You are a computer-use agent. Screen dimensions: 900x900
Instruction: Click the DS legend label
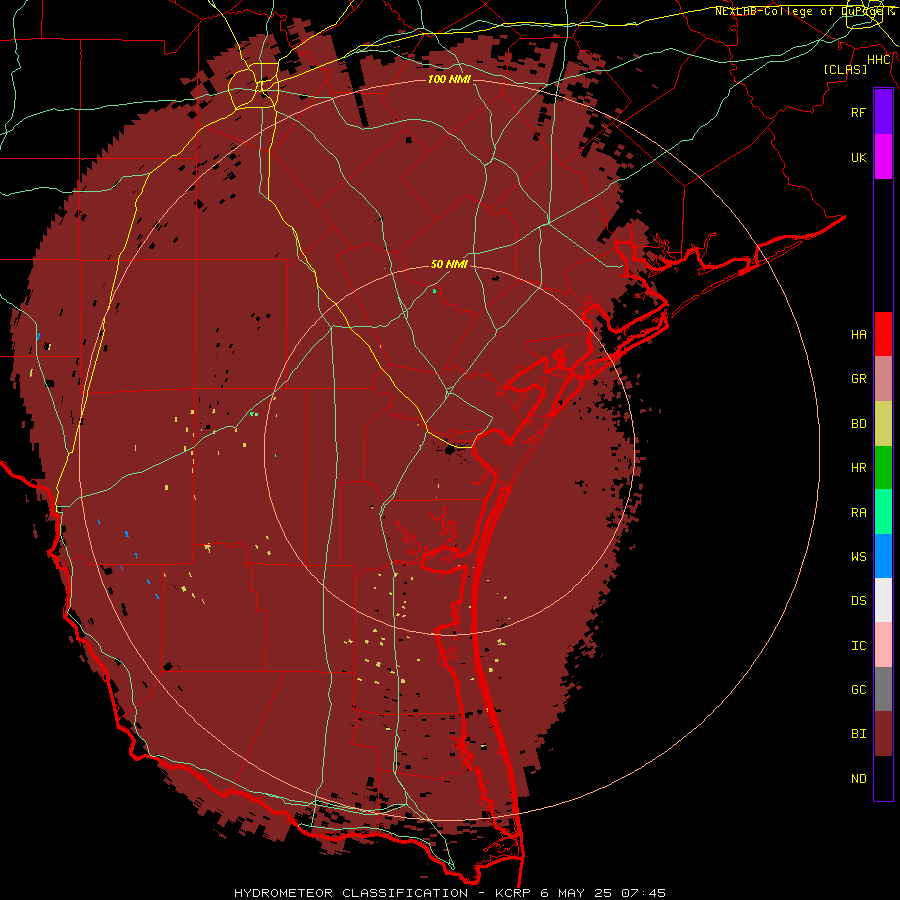(x=859, y=601)
